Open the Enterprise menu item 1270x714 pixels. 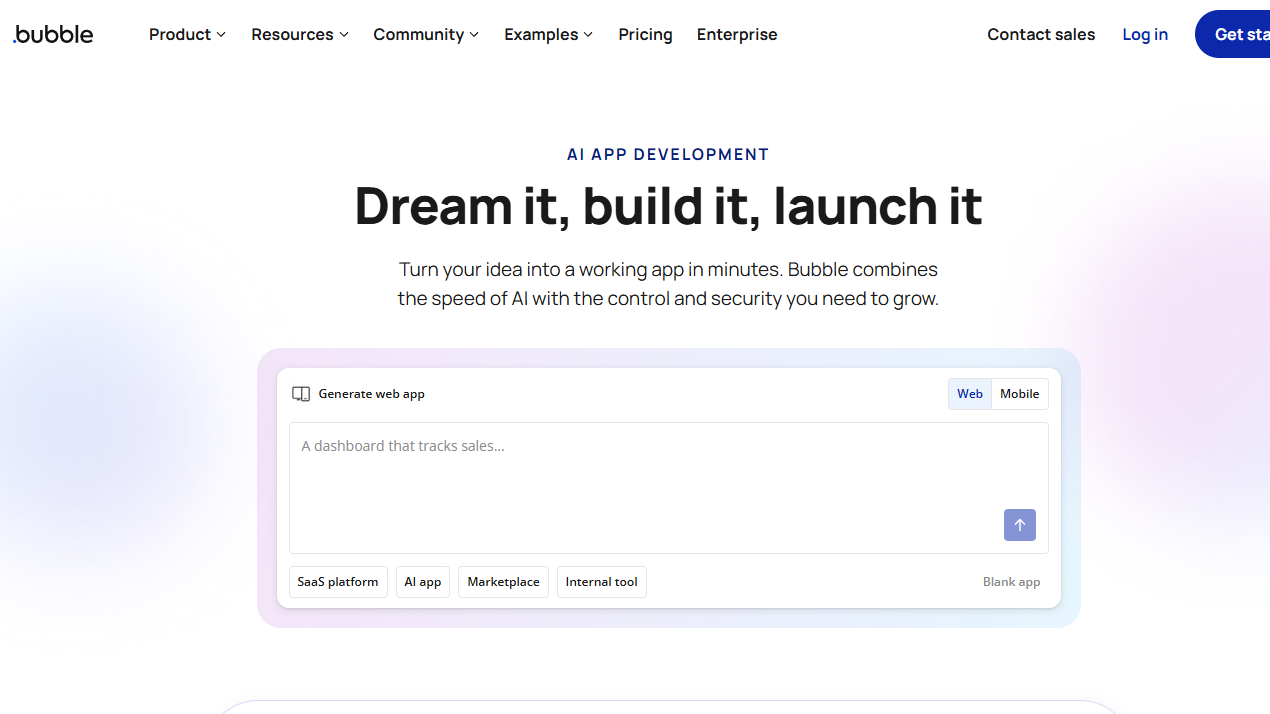pyautogui.click(x=737, y=34)
